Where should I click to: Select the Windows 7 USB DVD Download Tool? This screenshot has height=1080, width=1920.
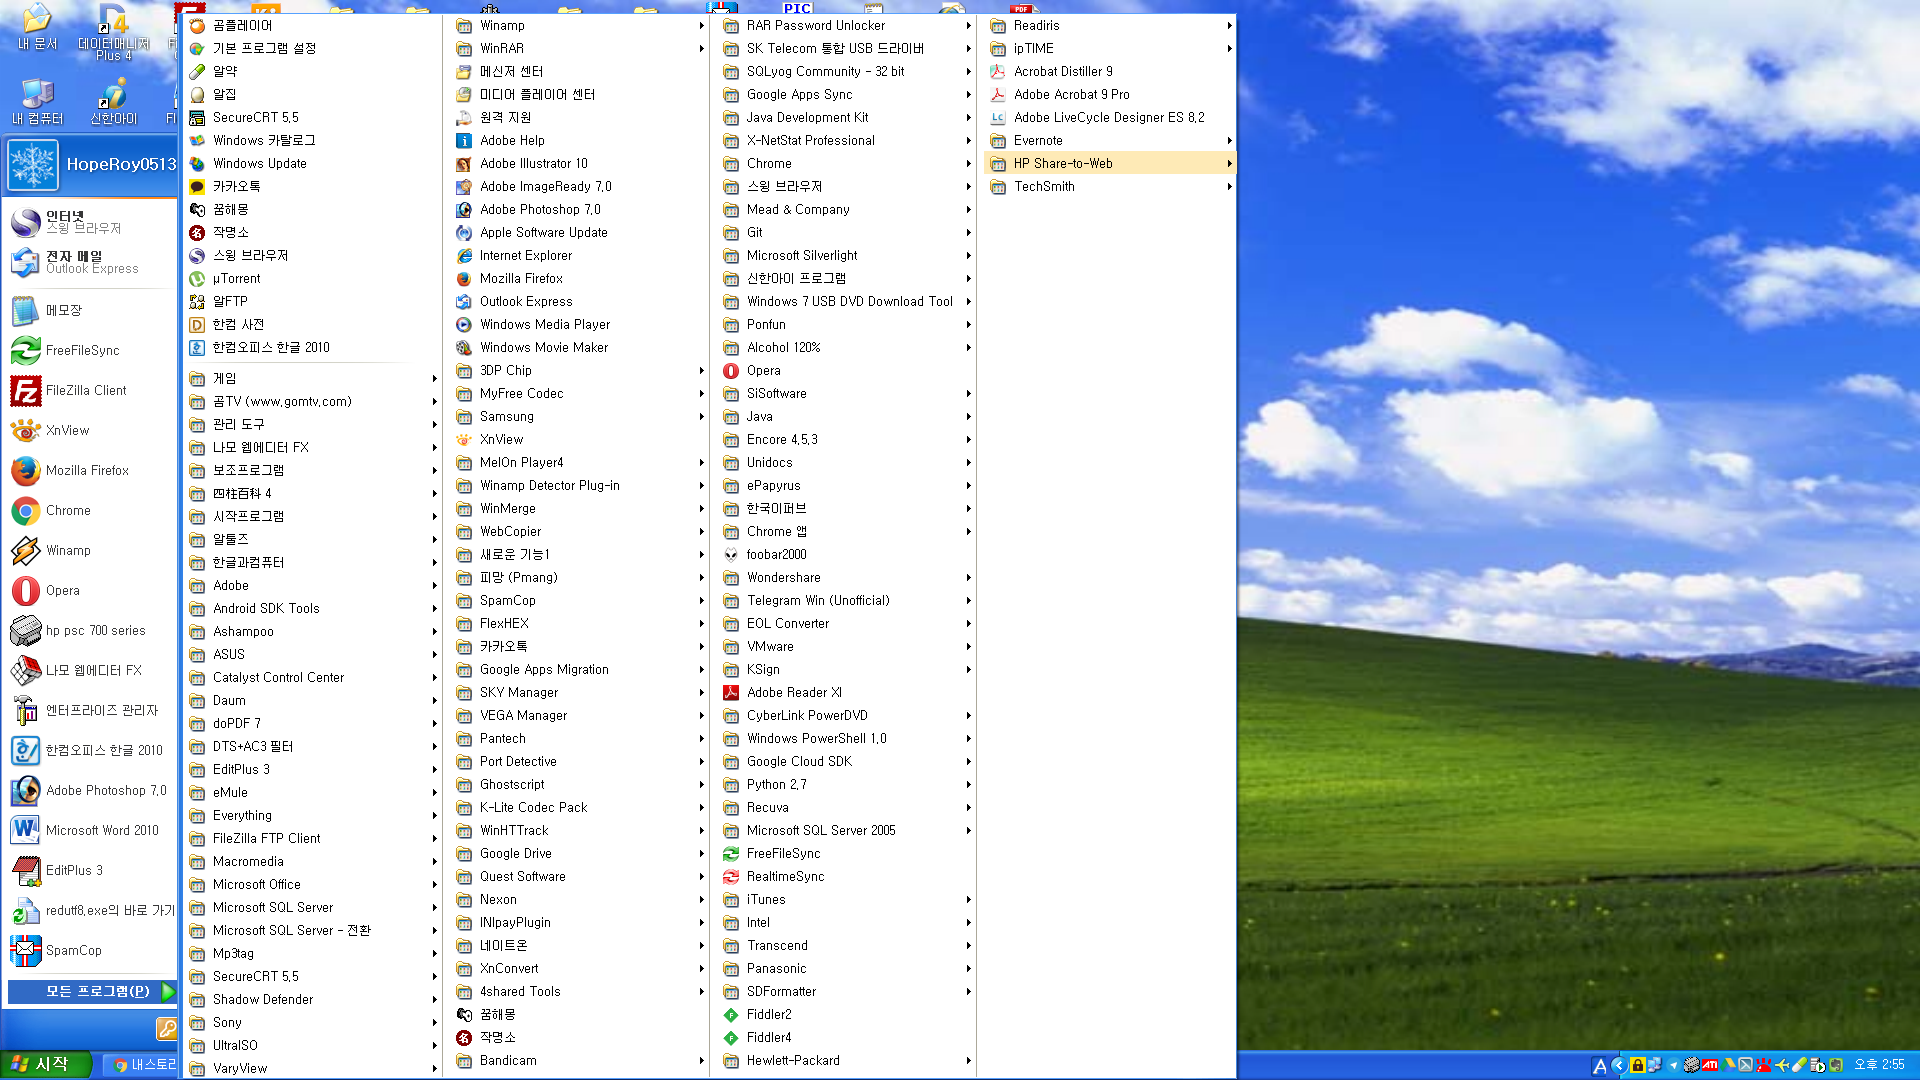[847, 301]
